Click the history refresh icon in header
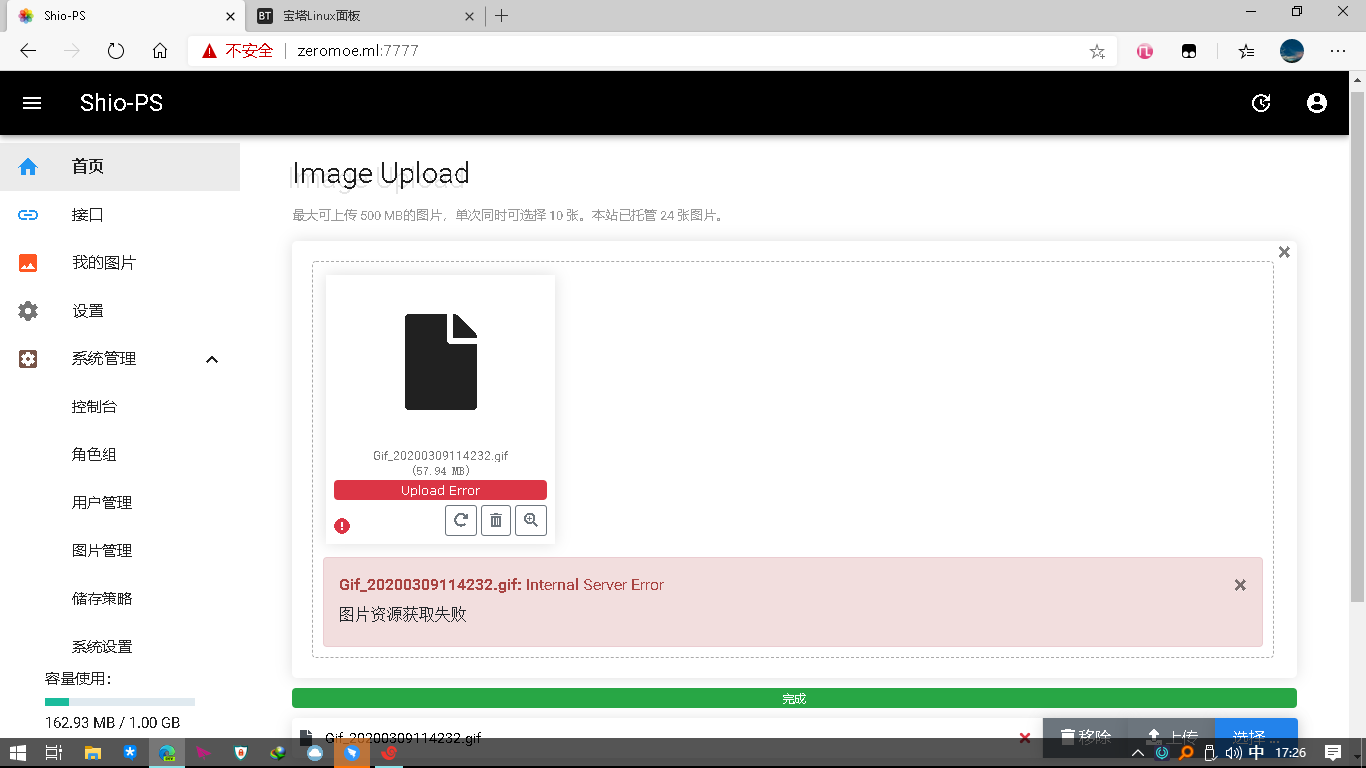This screenshot has height=768, width=1366. 1261,103
